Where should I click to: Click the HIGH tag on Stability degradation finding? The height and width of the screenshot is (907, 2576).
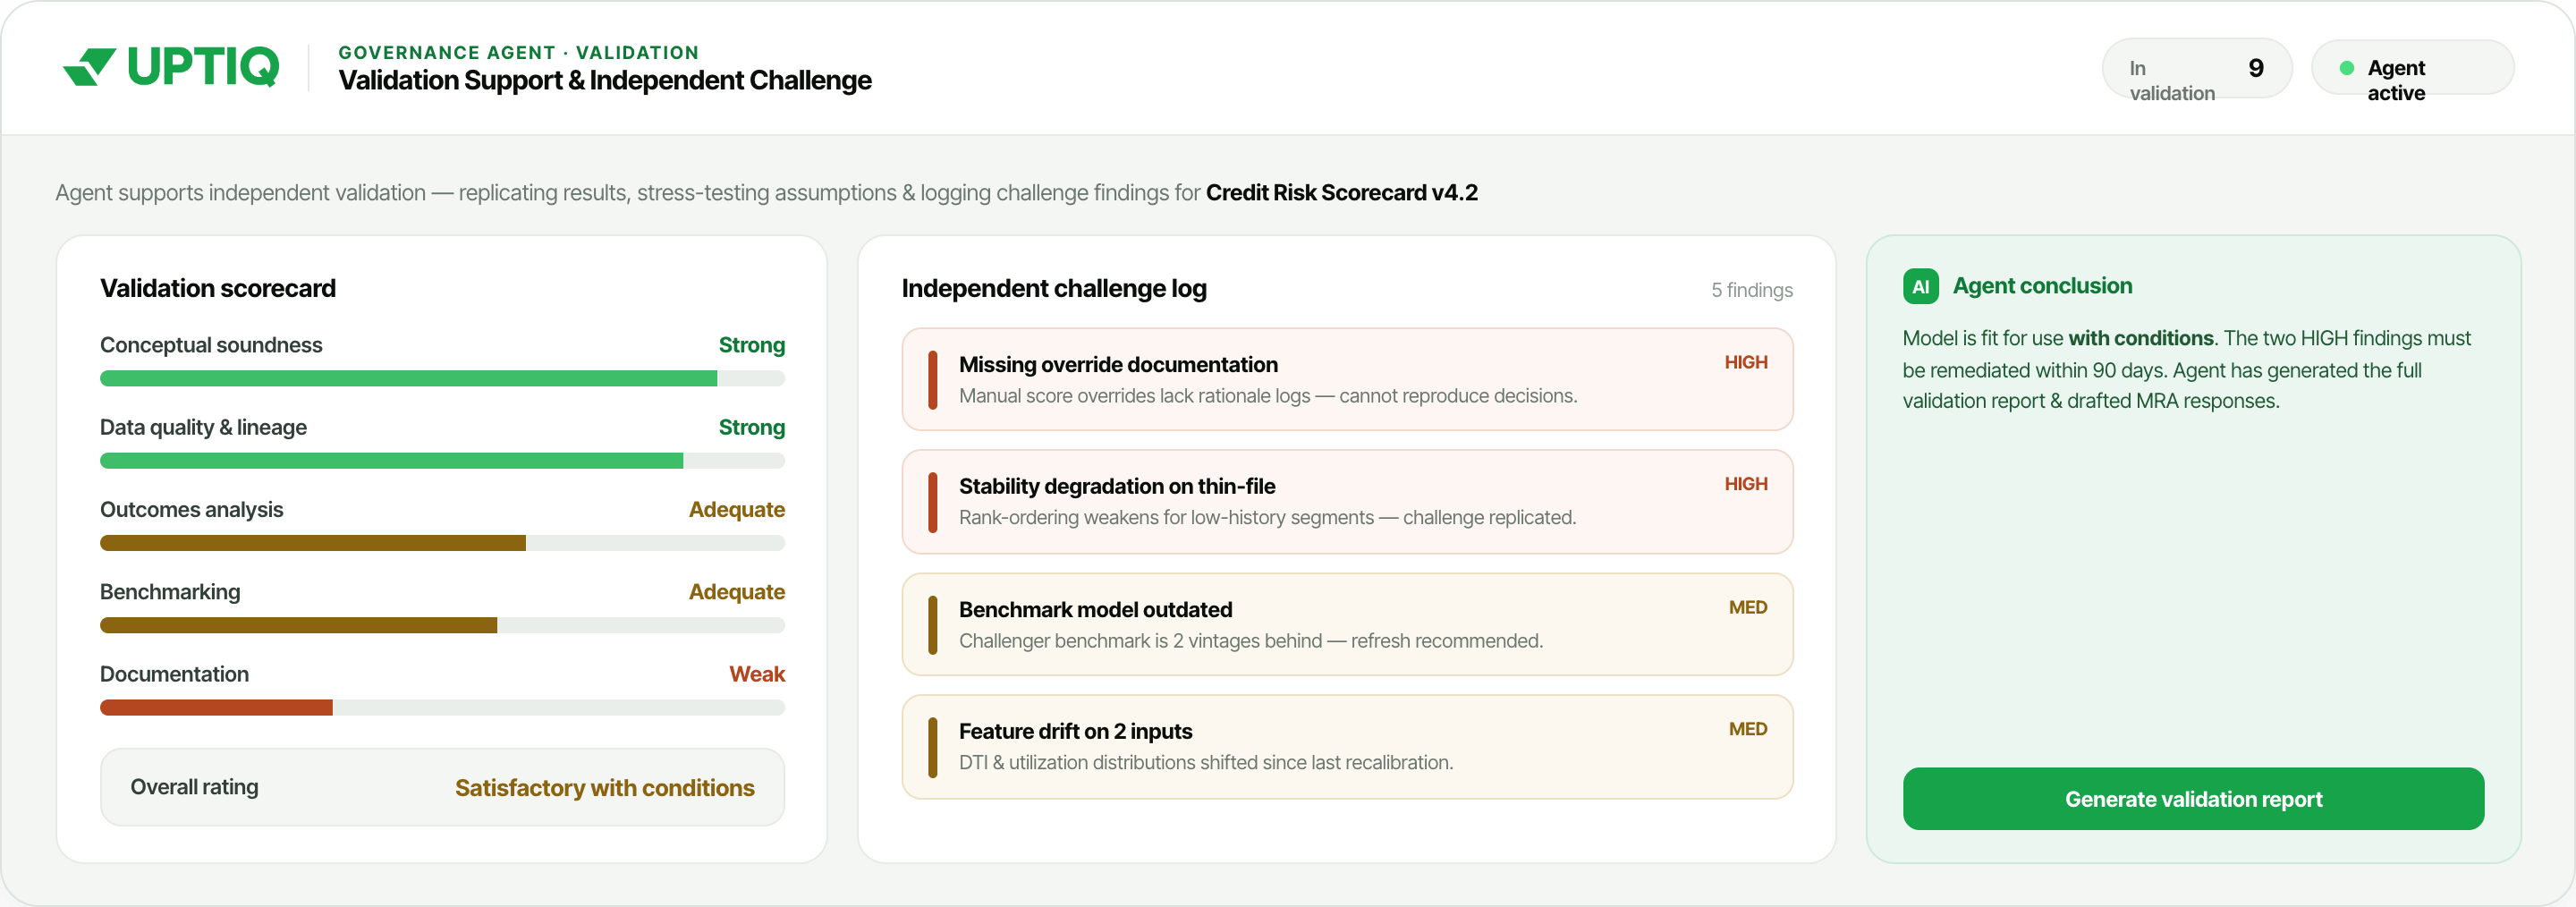coord(1745,484)
